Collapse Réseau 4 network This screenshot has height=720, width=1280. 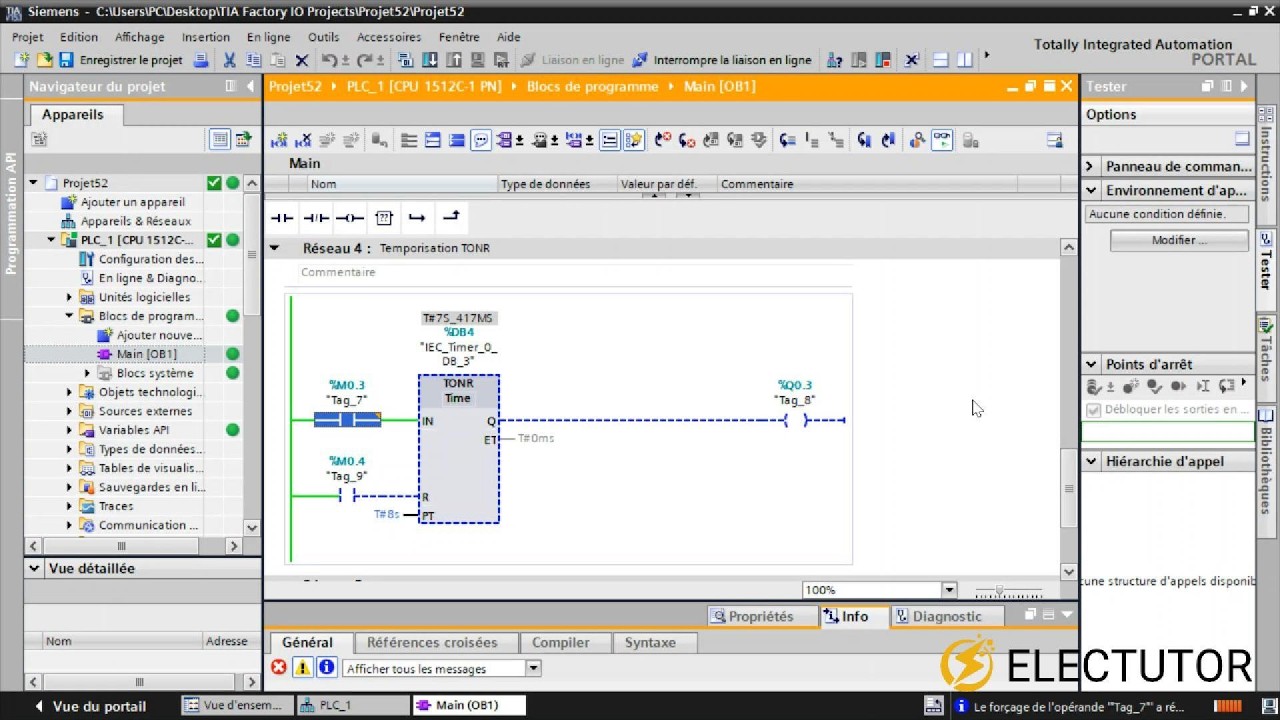coord(274,248)
